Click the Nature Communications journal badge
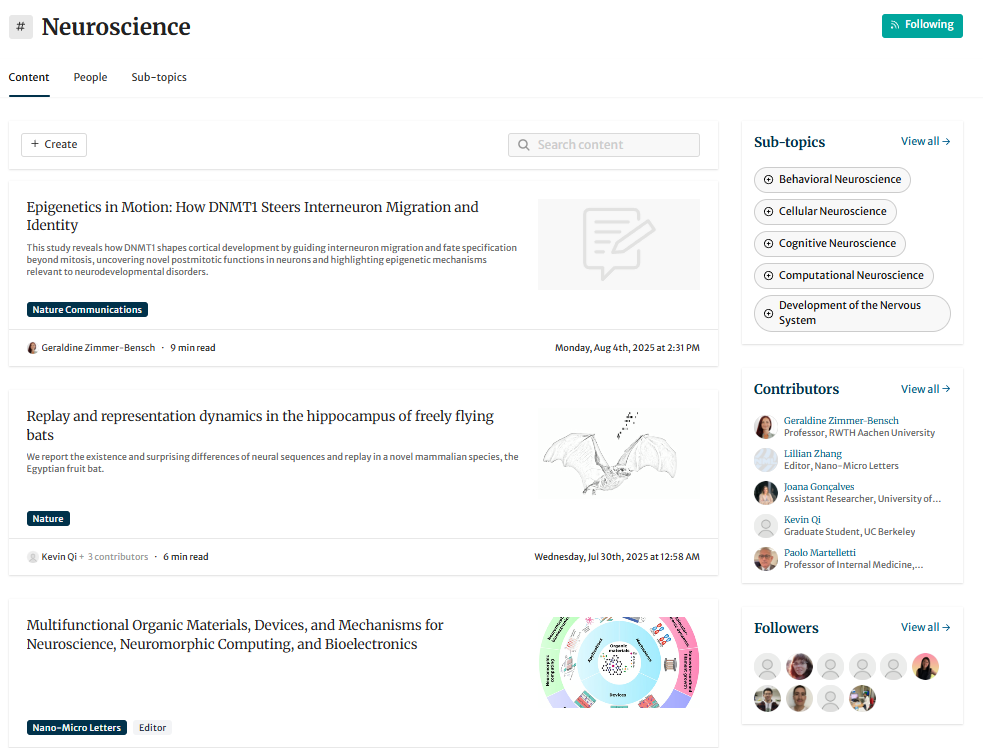Viewport: 983px width, 748px height. coord(87,310)
